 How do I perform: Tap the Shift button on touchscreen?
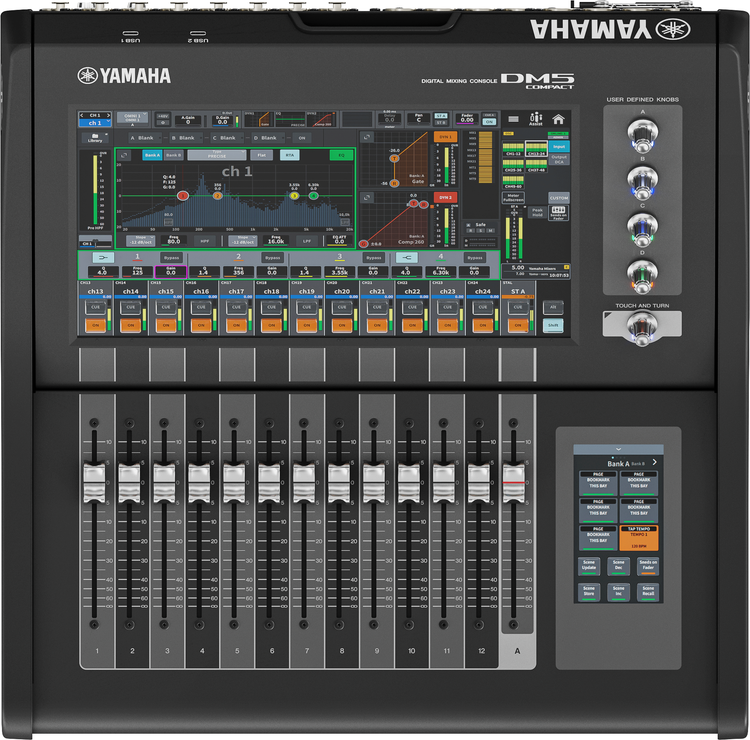click(x=553, y=325)
